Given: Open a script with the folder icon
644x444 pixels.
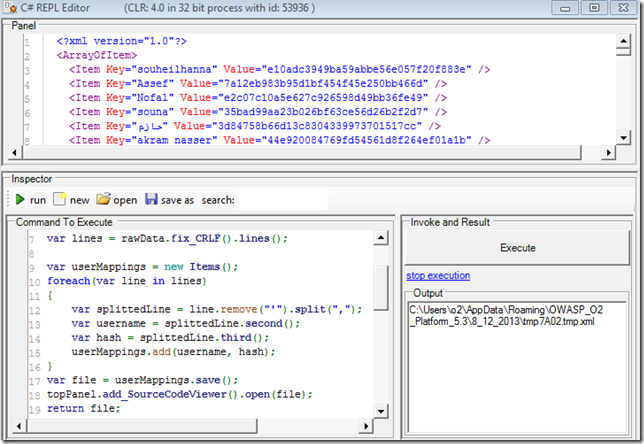Looking at the screenshot, I should 103,200.
